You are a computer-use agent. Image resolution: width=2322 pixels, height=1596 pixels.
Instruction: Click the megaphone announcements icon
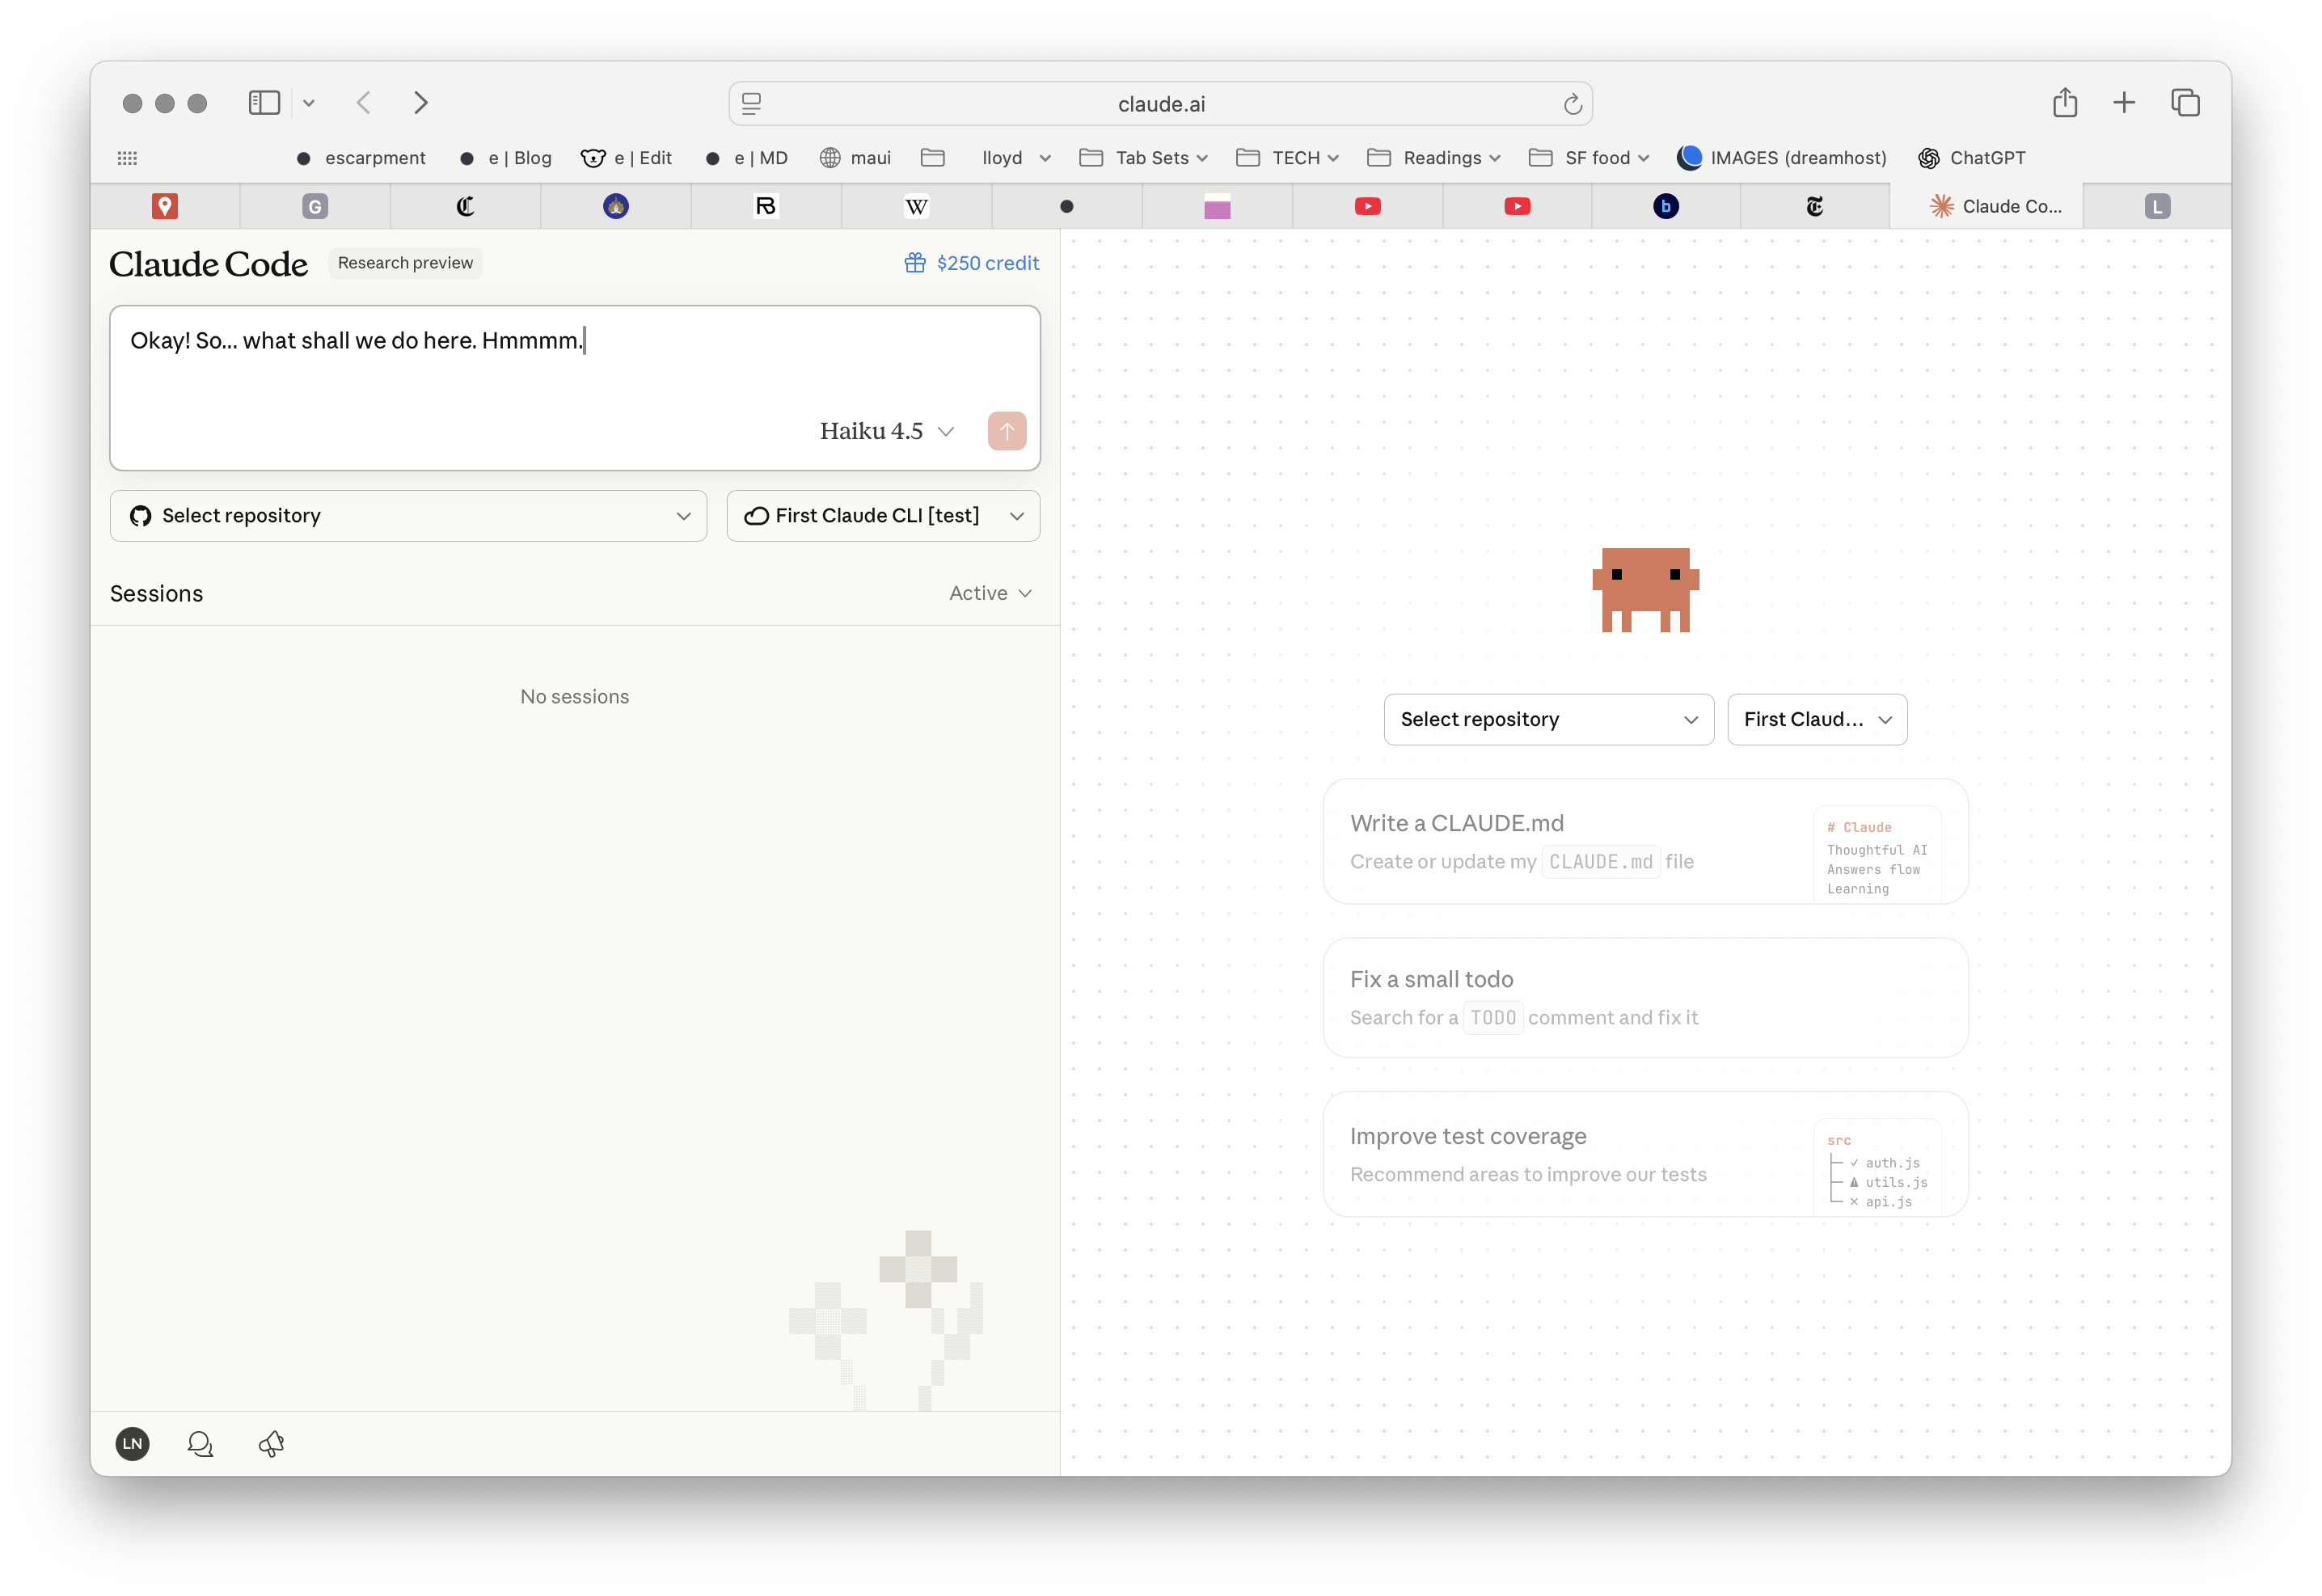(271, 1443)
